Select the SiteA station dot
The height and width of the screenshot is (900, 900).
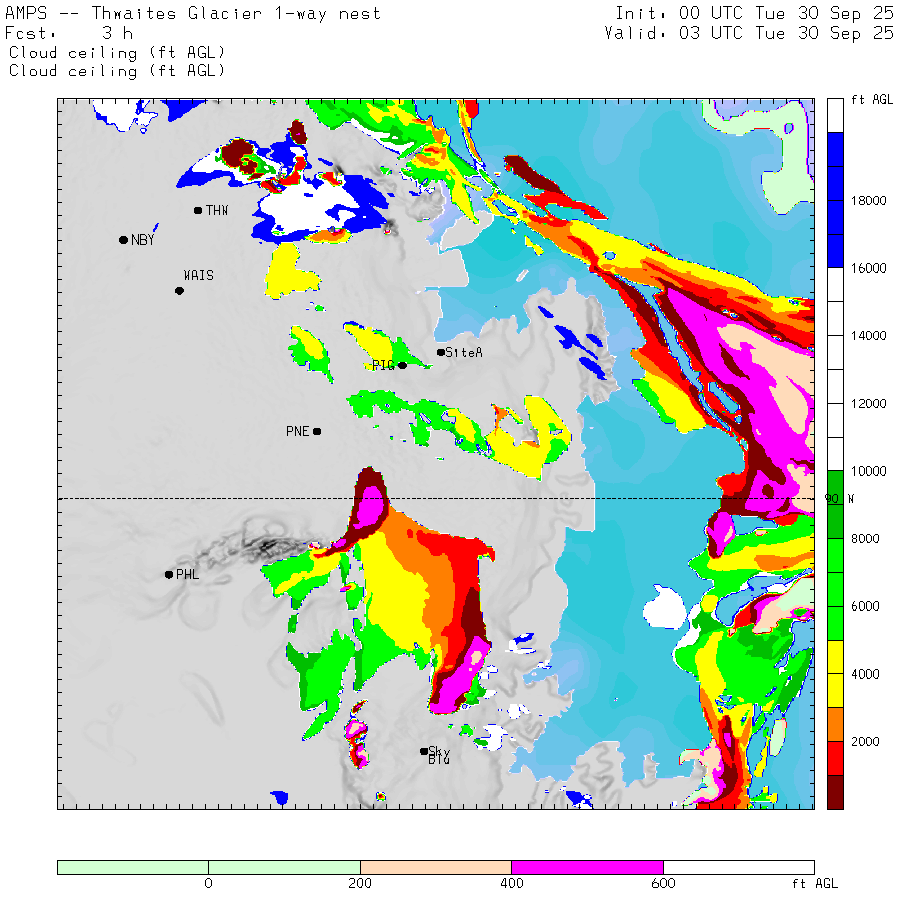click(x=441, y=352)
